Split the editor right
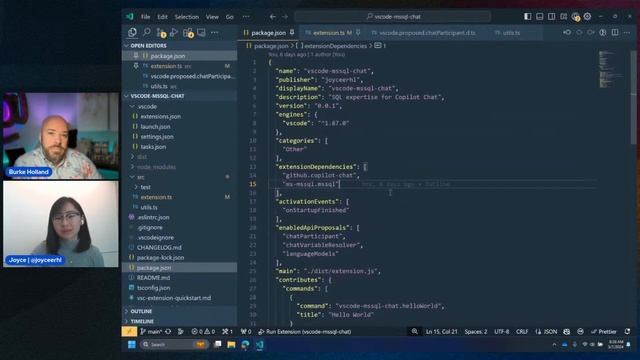Viewport: 640px width, 360px height. (615, 32)
